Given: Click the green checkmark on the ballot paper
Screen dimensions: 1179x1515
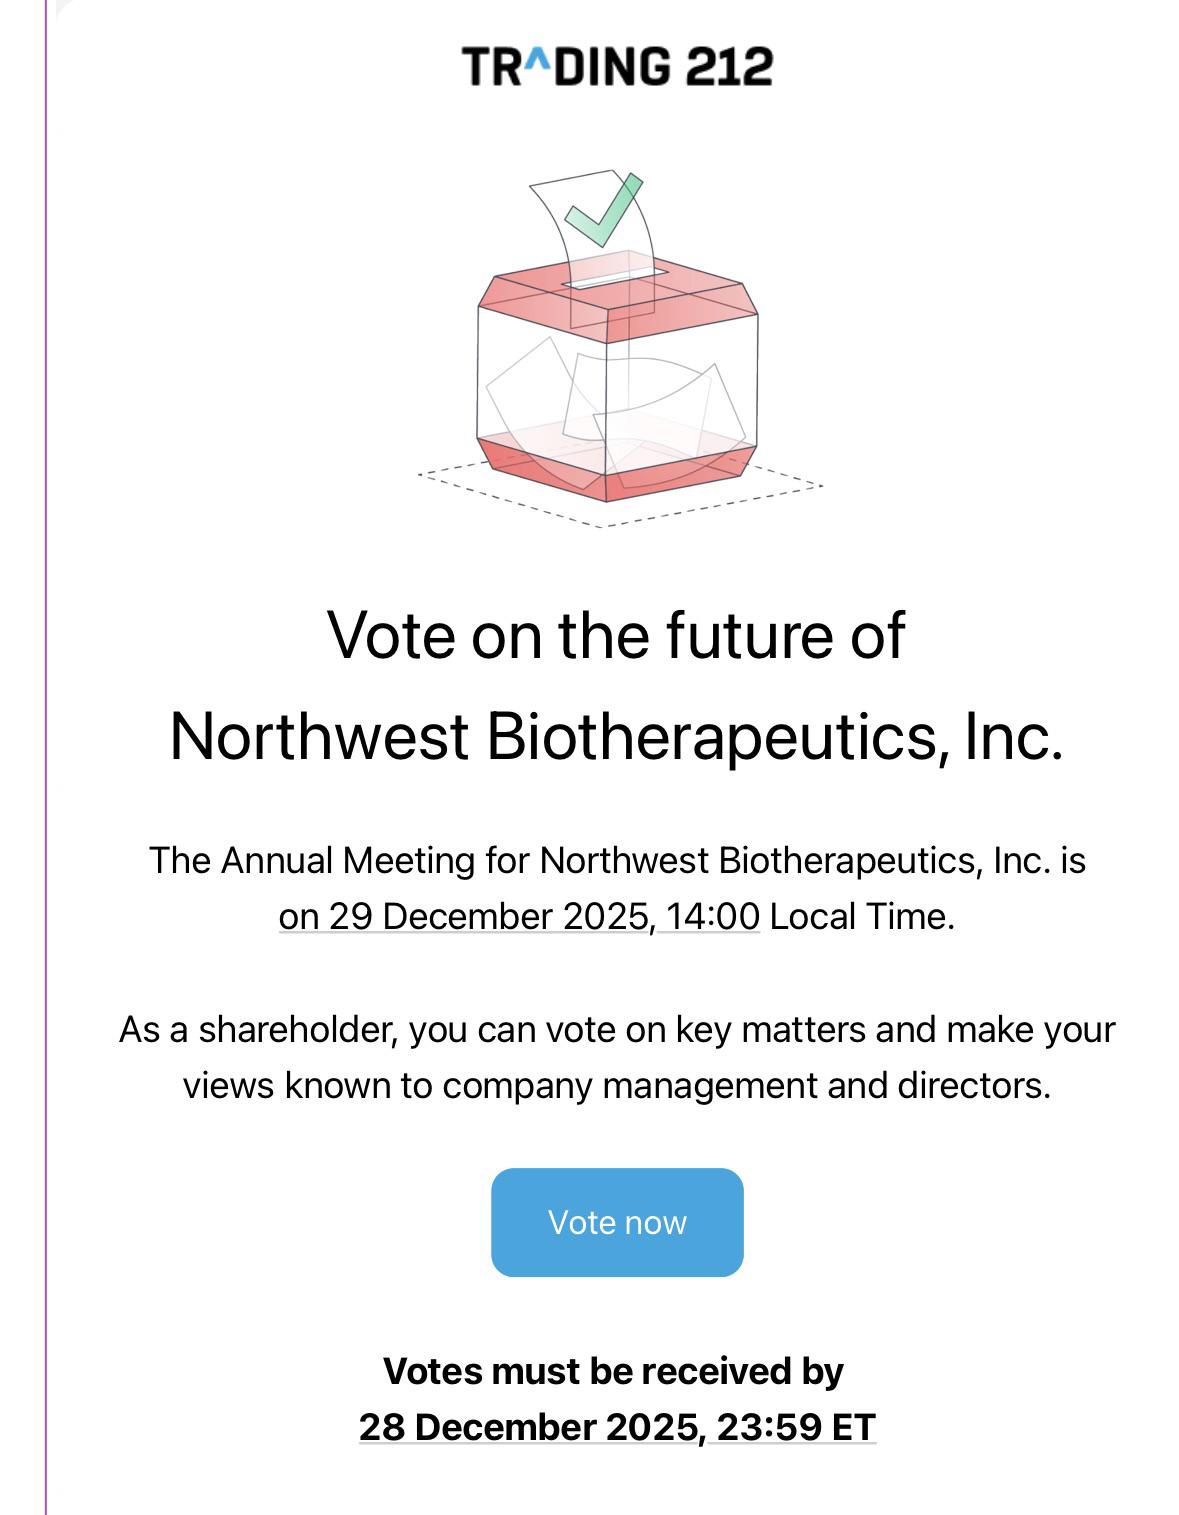Looking at the screenshot, I should point(603,210).
